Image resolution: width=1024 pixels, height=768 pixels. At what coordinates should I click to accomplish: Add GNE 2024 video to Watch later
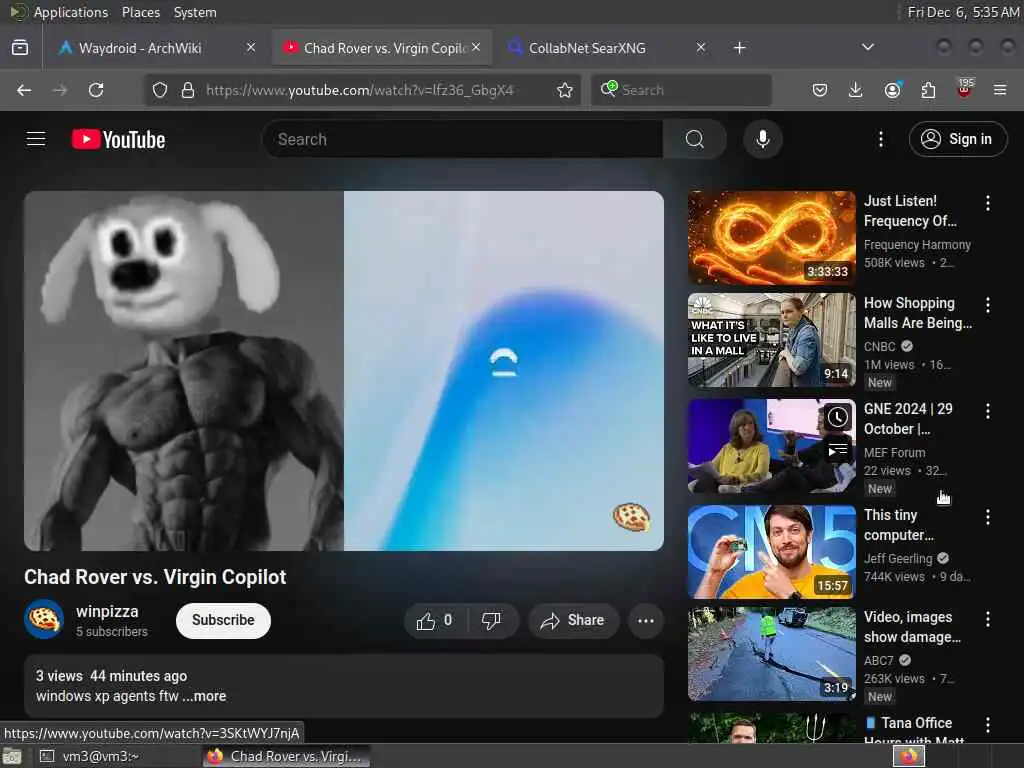tap(837, 417)
